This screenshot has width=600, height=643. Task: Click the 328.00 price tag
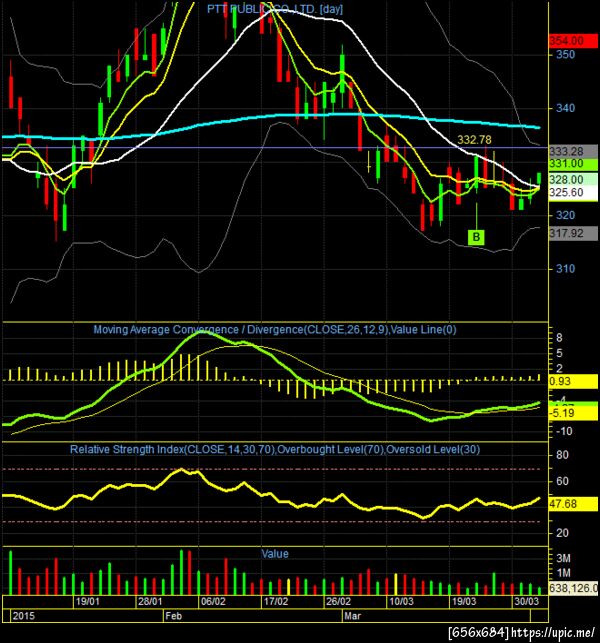[573, 180]
